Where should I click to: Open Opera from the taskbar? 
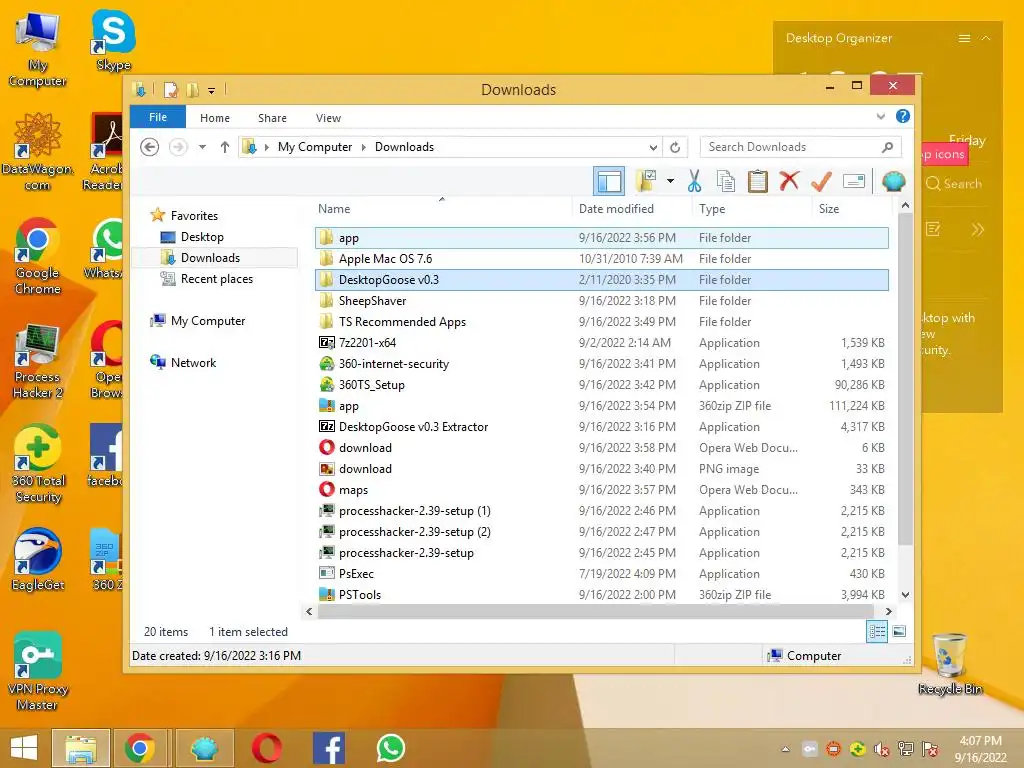[267, 748]
